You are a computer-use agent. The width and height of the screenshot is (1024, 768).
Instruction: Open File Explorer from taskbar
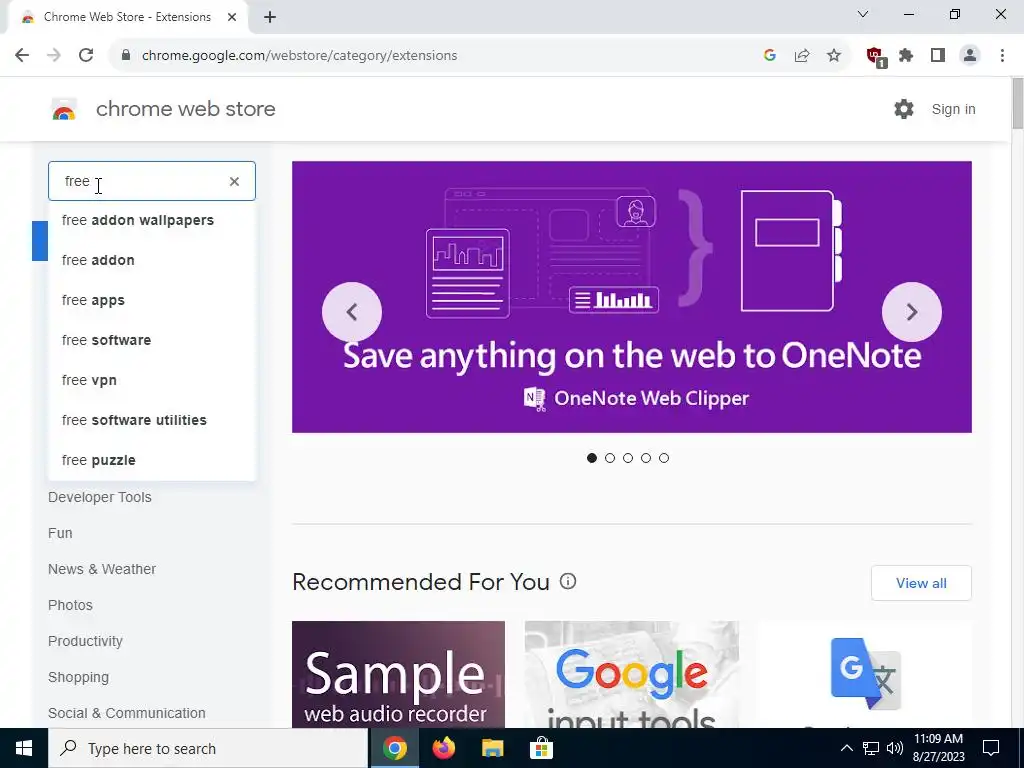click(x=492, y=748)
